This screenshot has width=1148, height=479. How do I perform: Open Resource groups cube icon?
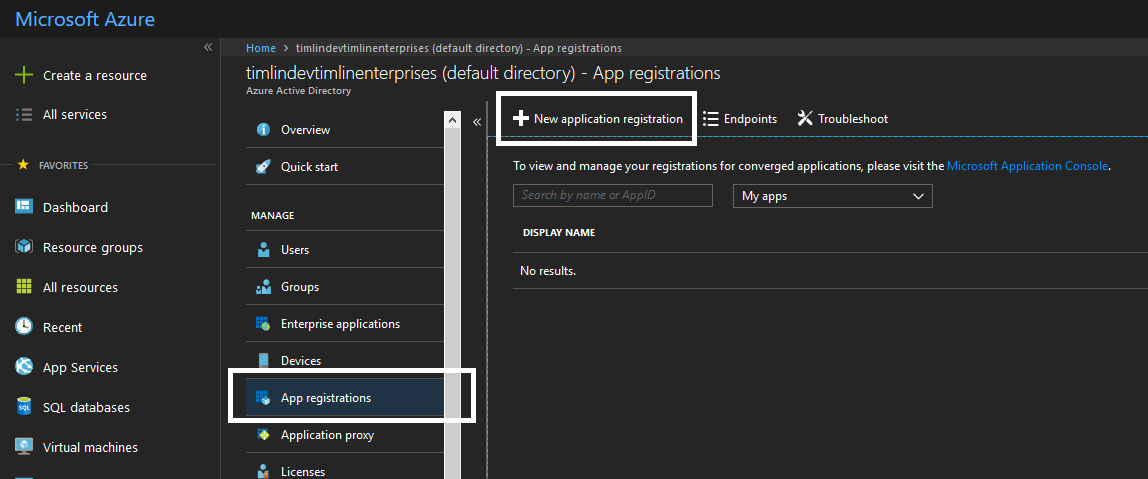[x=24, y=247]
